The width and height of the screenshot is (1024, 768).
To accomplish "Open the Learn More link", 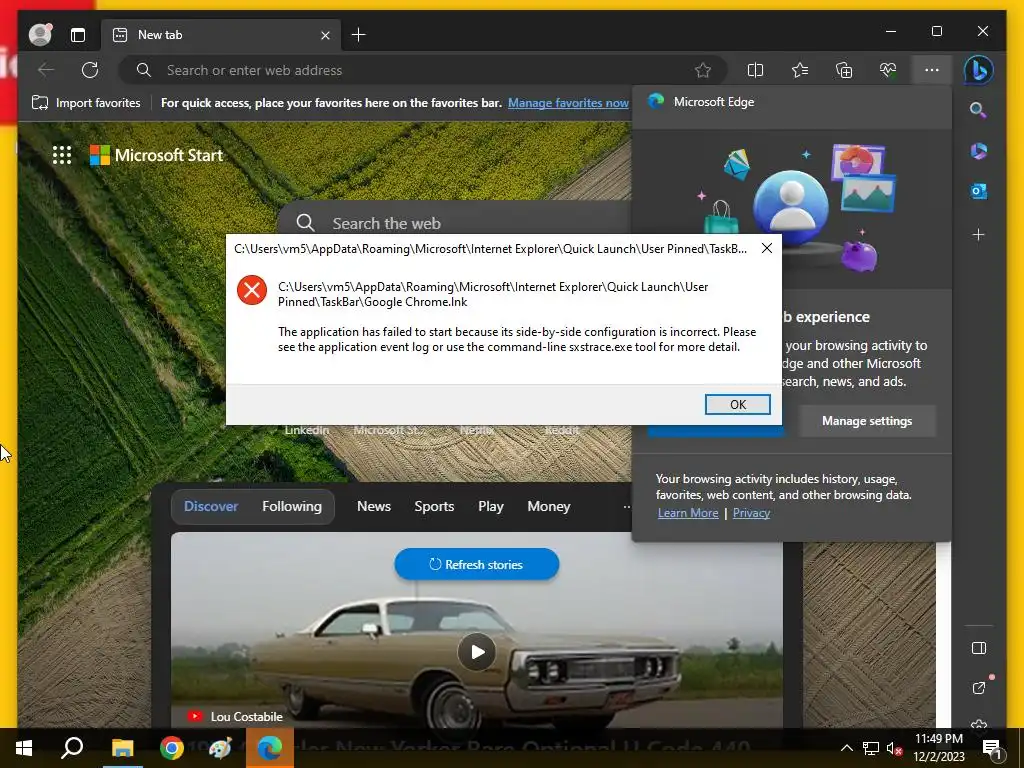I will [688, 513].
